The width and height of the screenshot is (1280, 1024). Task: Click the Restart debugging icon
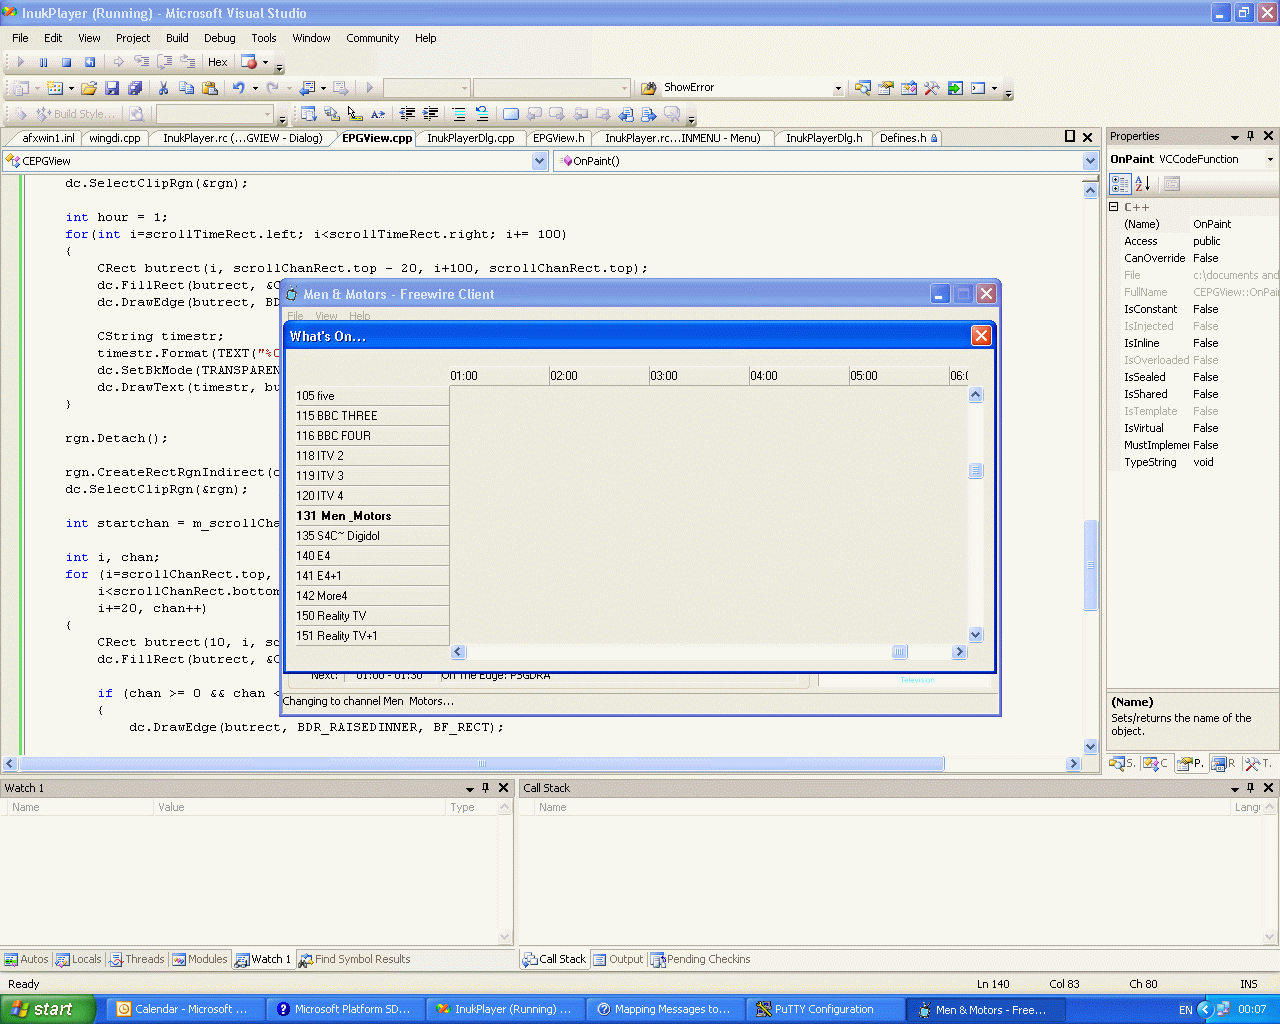pyautogui.click(x=89, y=62)
